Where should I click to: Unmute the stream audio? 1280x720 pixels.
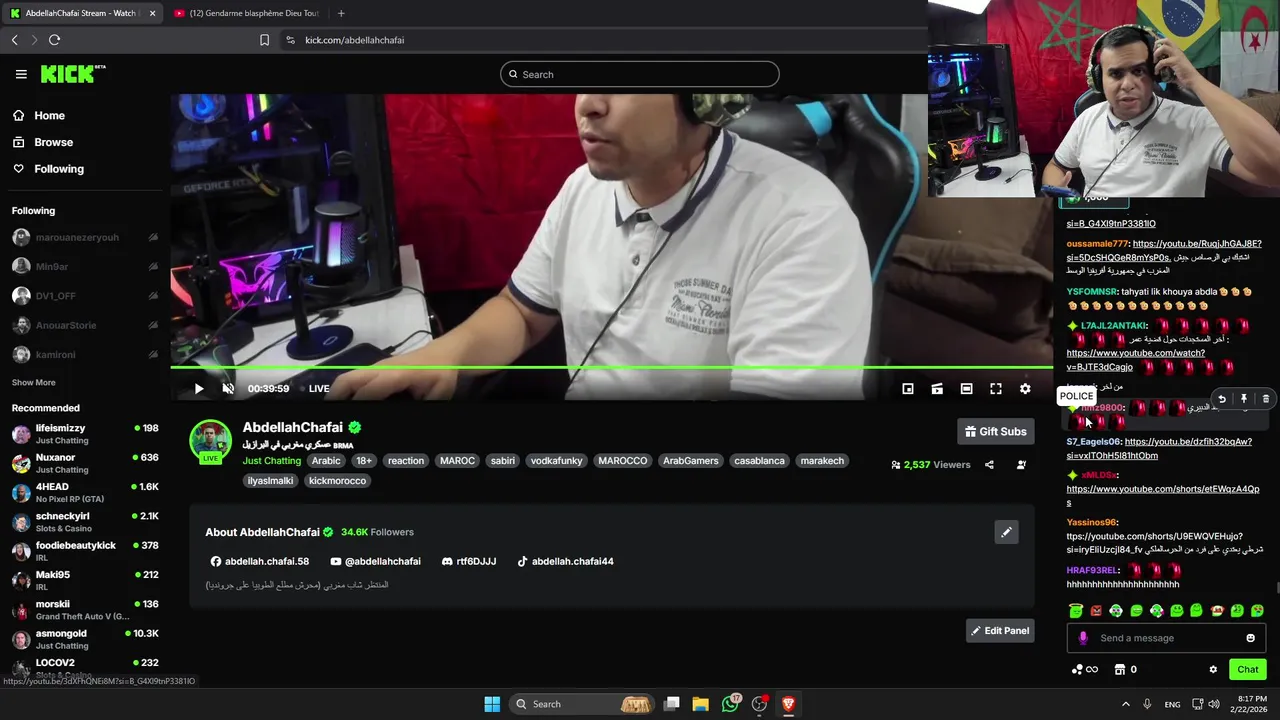[x=228, y=389]
